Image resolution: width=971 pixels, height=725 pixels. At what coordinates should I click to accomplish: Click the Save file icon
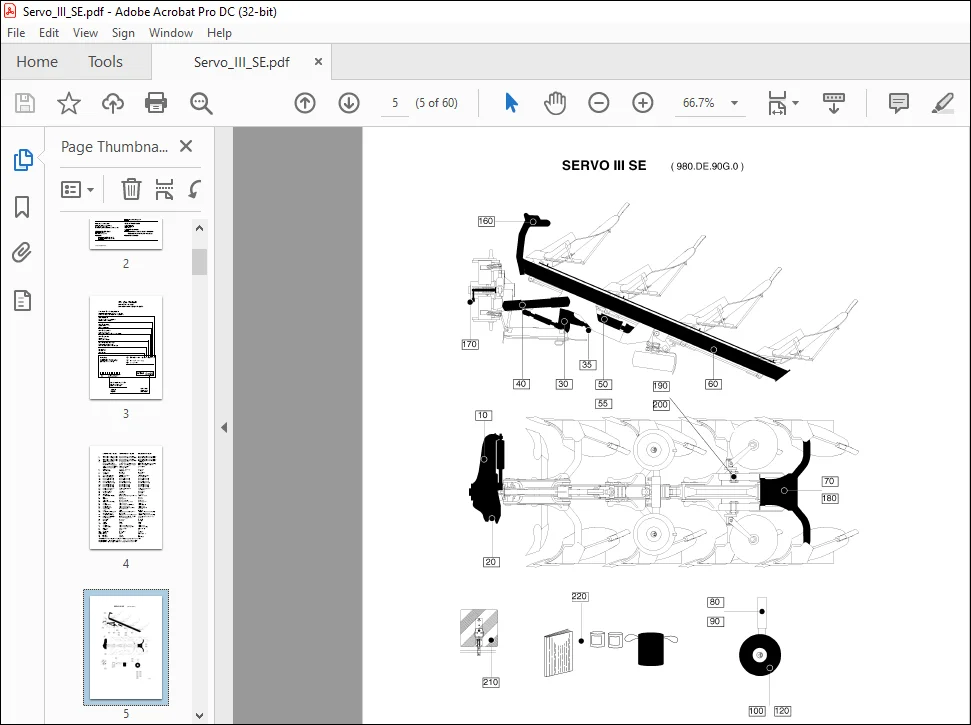click(25, 103)
